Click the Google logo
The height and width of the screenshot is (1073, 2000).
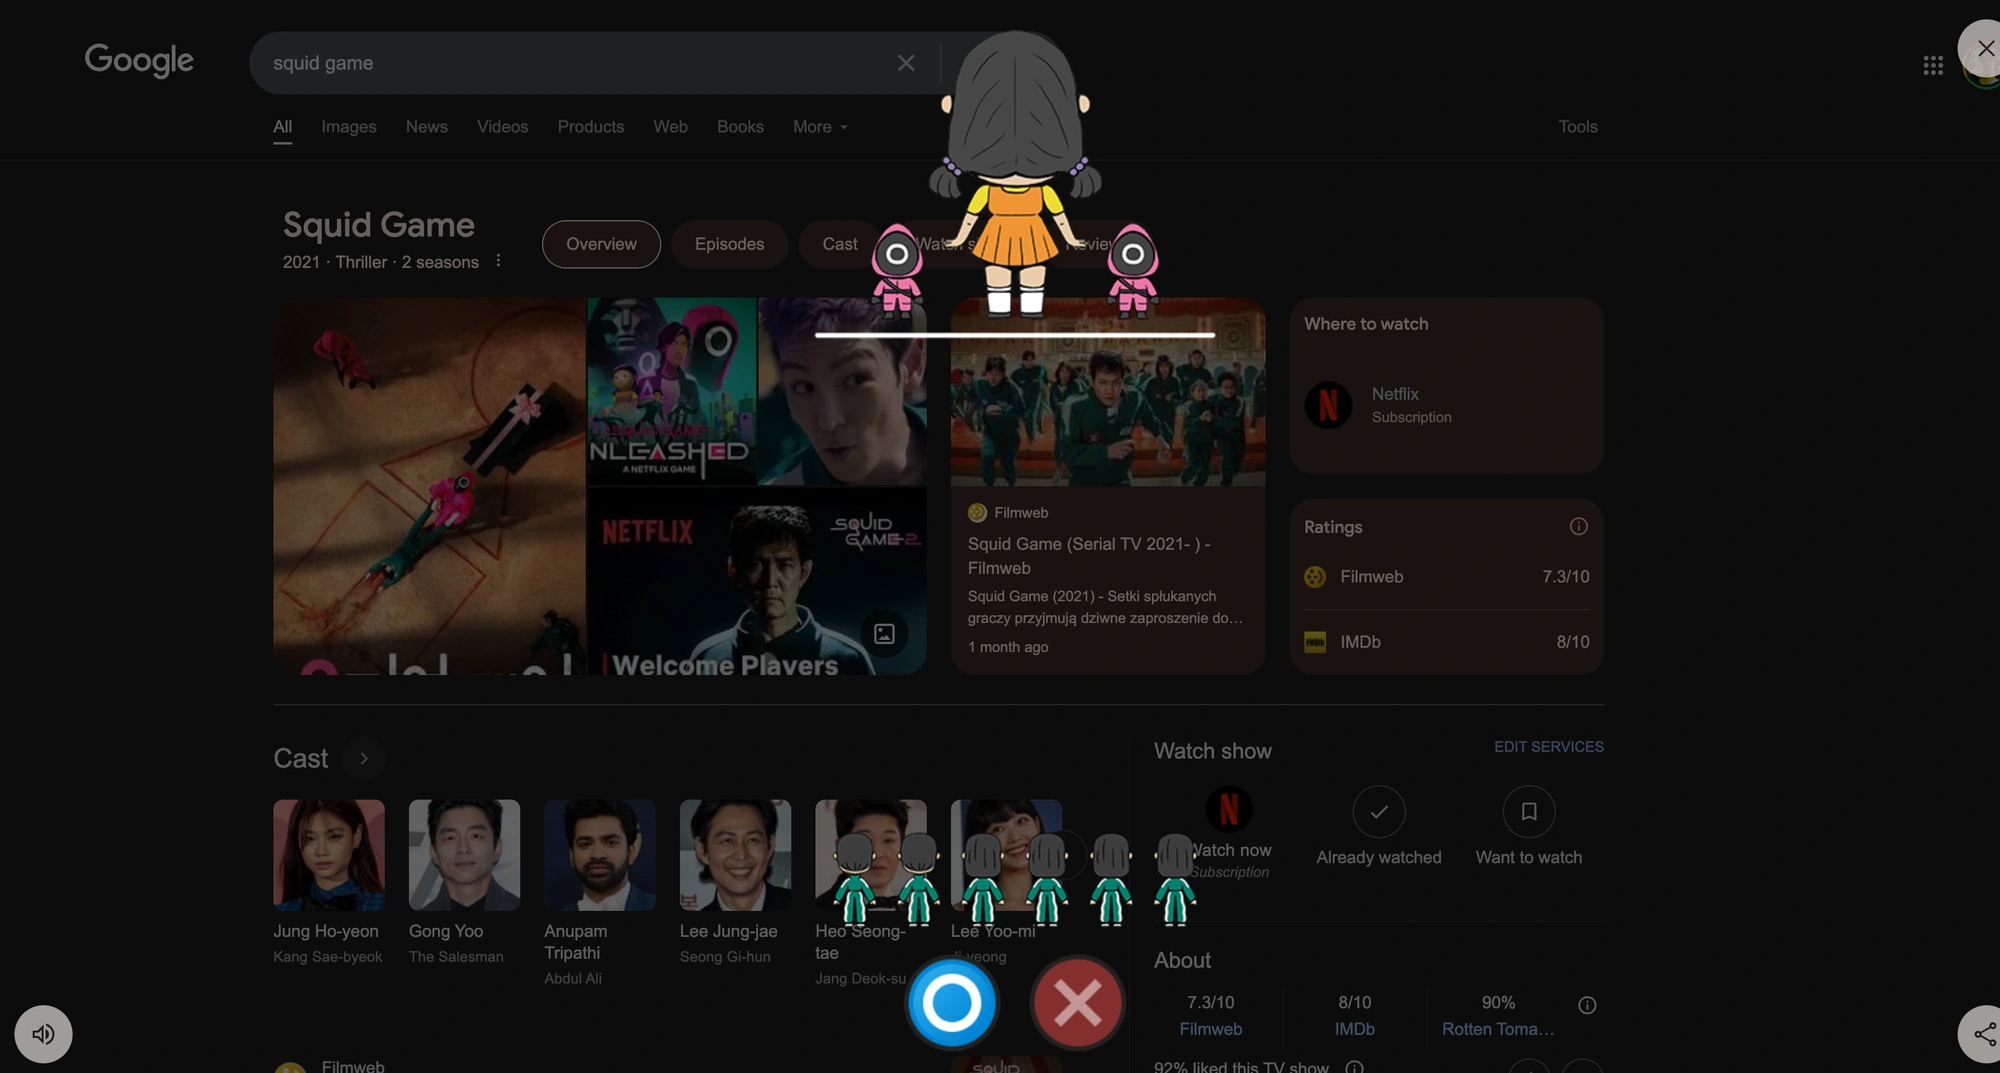click(x=139, y=61)
